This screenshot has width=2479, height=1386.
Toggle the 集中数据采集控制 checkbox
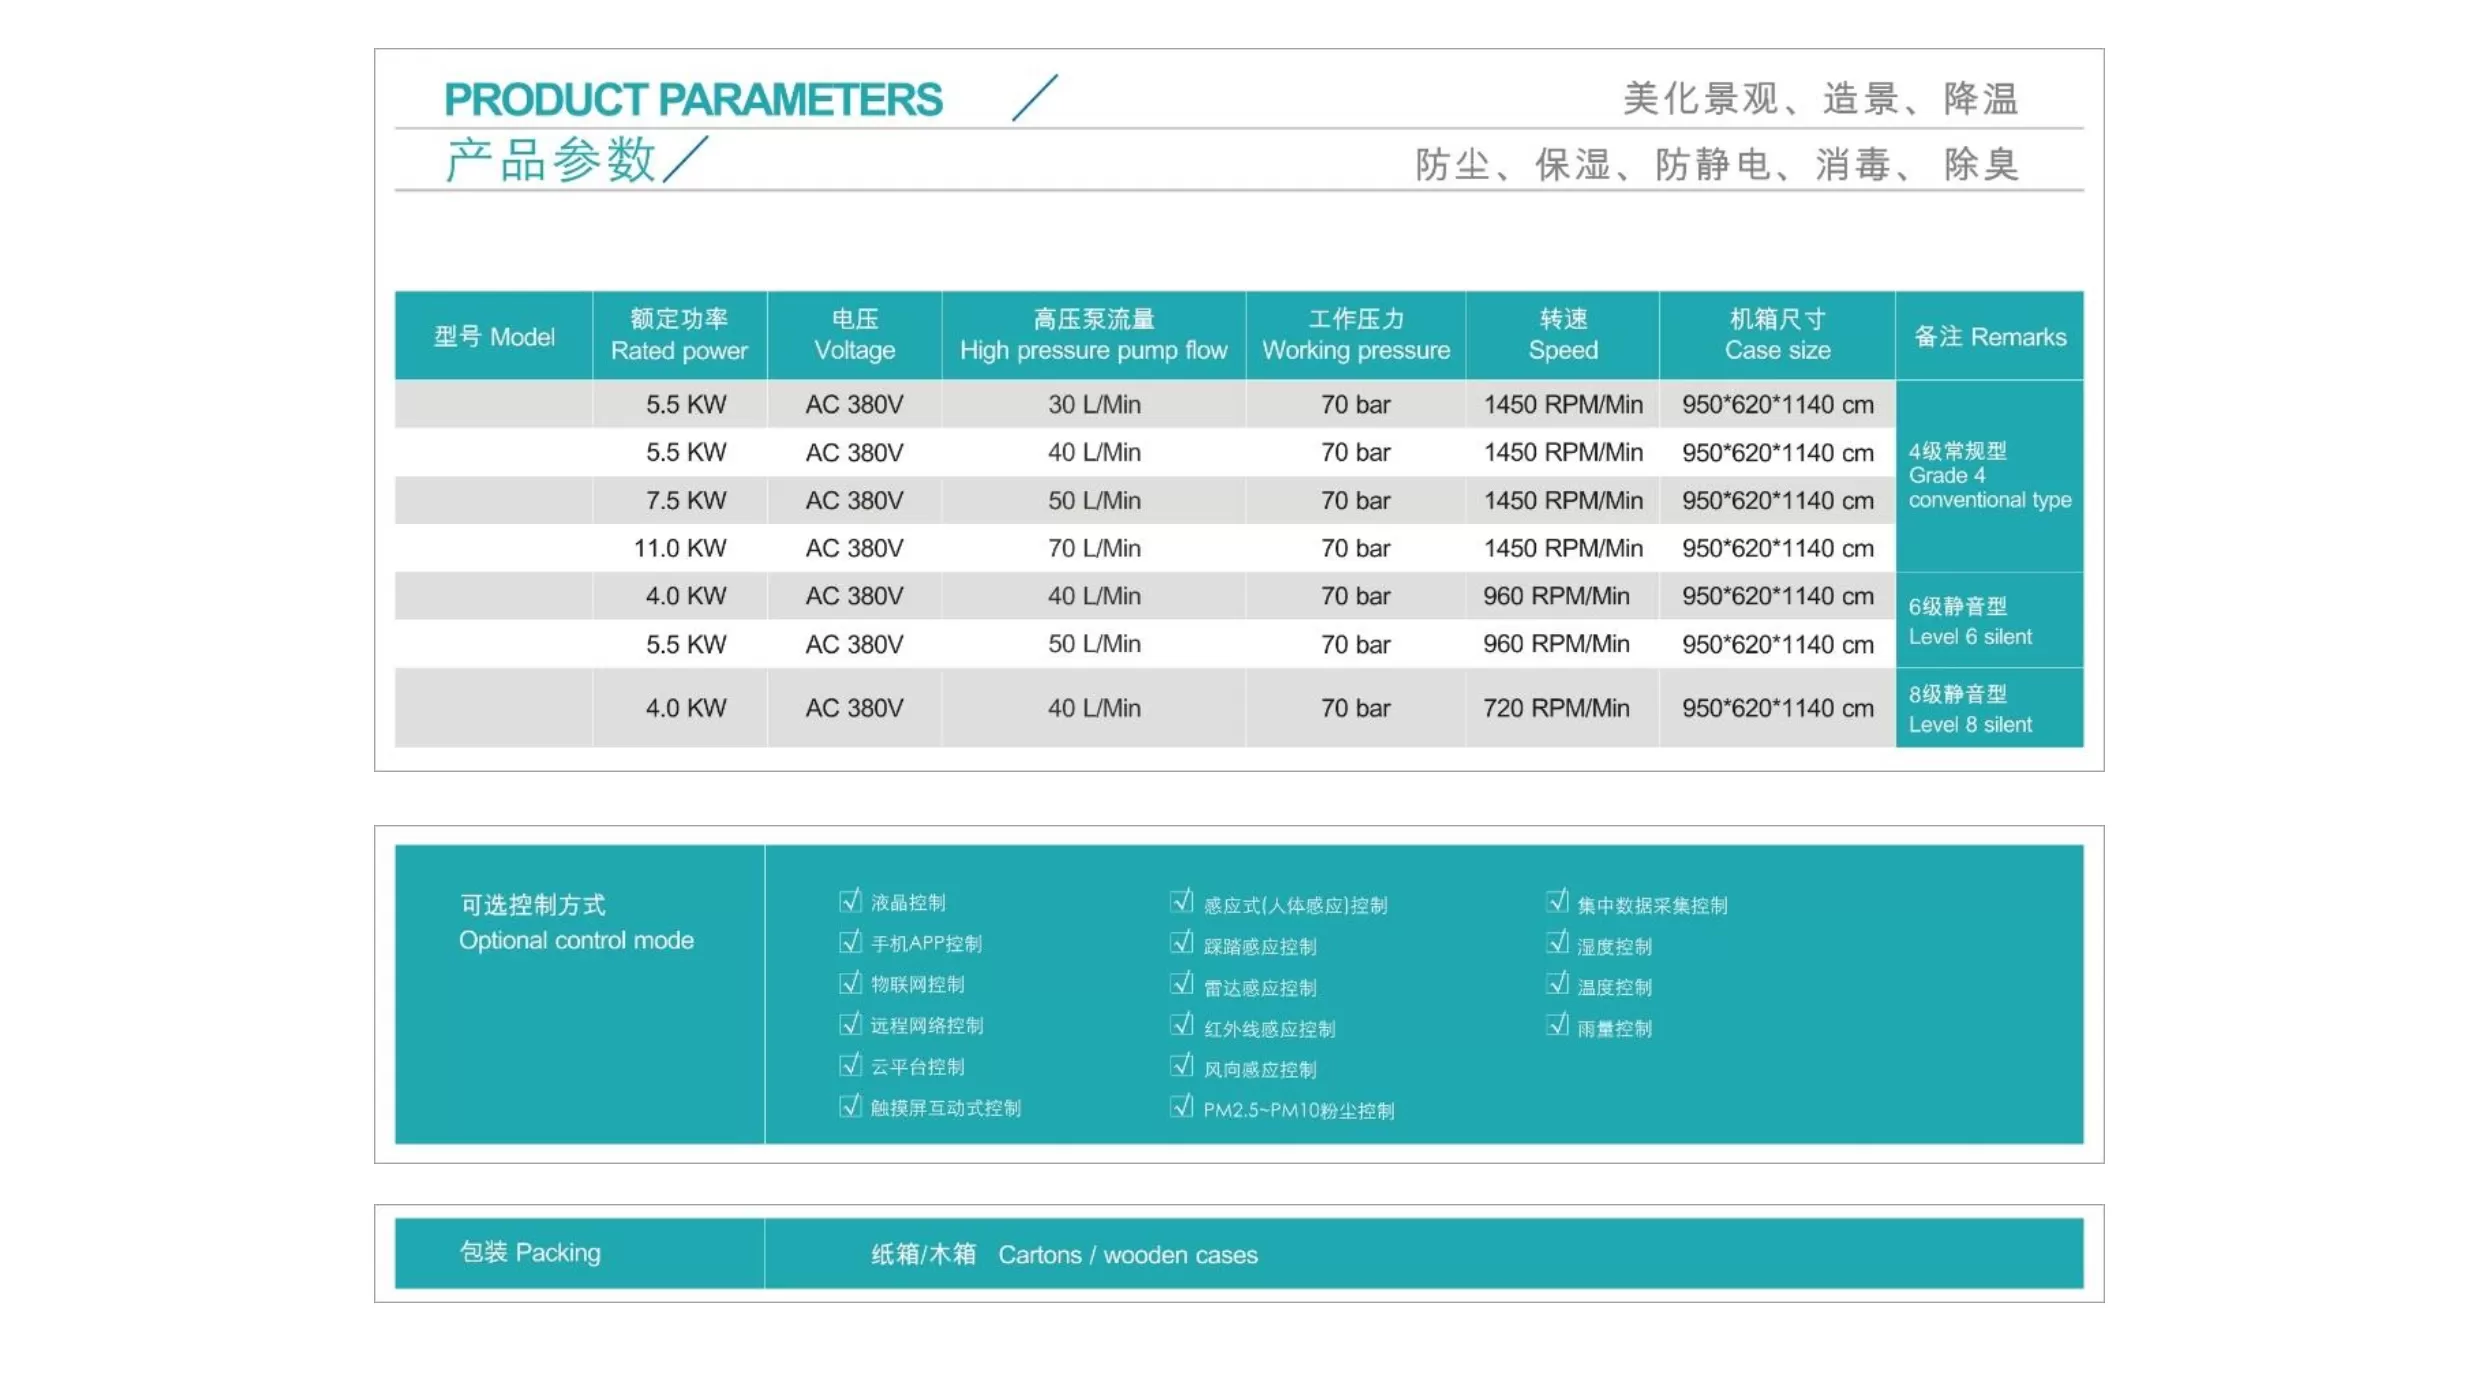[x=1556, y=903]
